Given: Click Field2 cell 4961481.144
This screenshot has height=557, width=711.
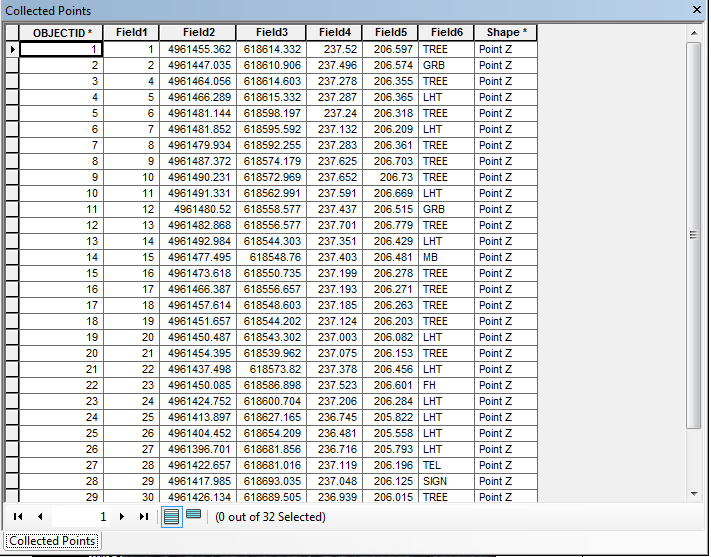Looking at the screenshot, I should click(x=198, y=113).
